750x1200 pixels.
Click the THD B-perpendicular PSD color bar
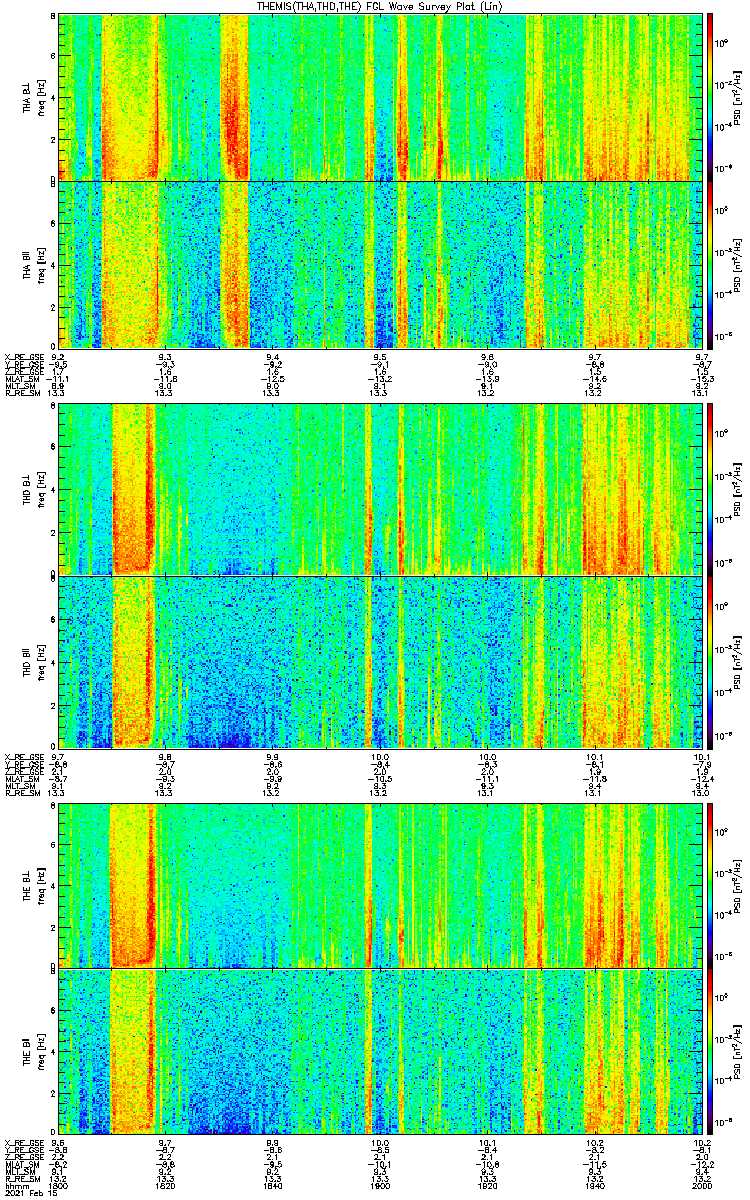(709, 489)
